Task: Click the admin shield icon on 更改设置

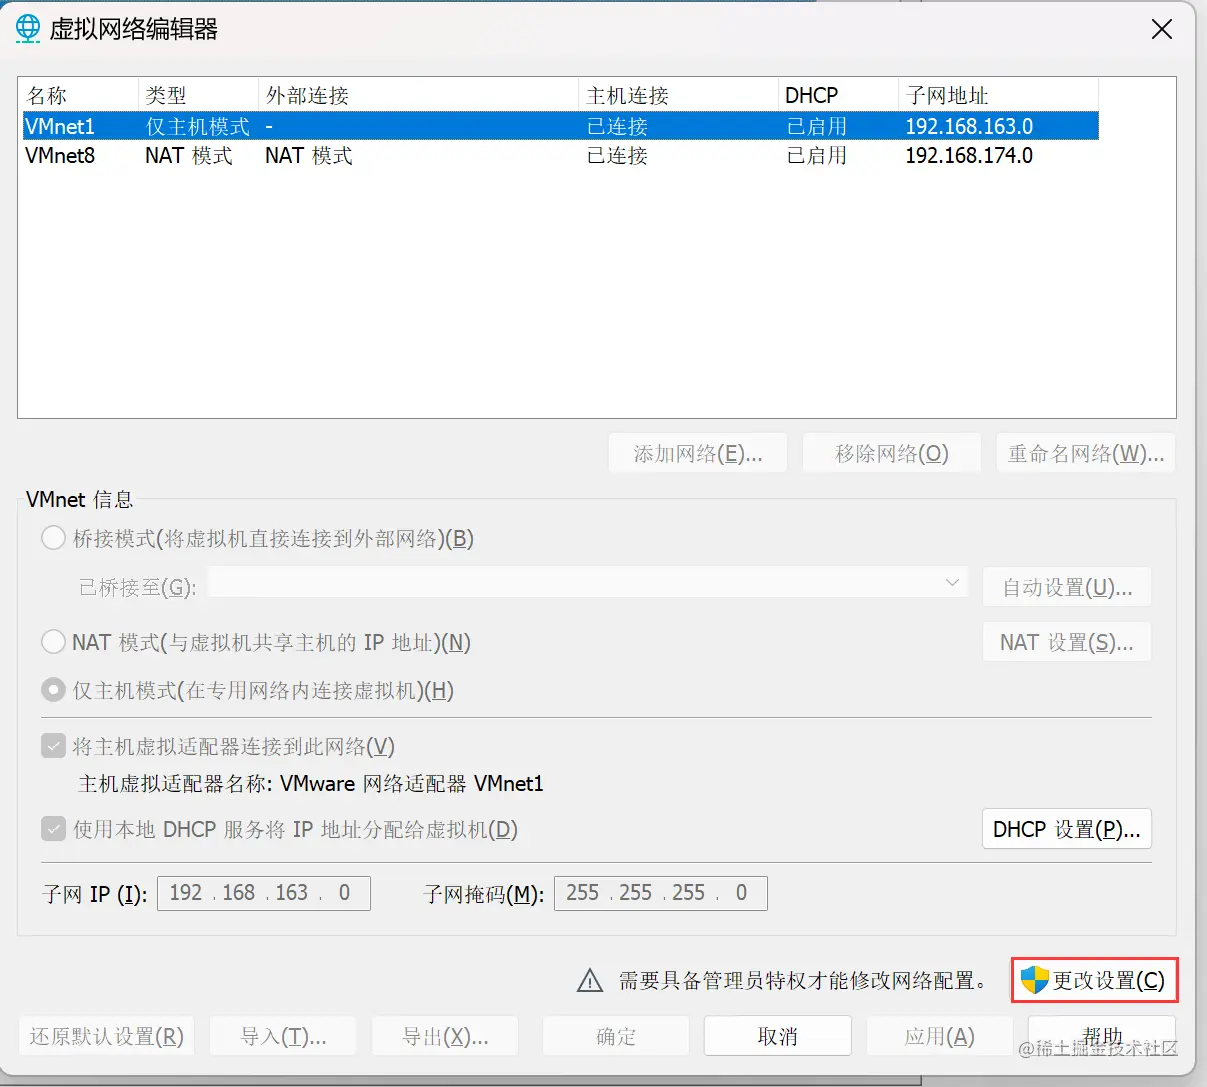Action: [1034, 980]
